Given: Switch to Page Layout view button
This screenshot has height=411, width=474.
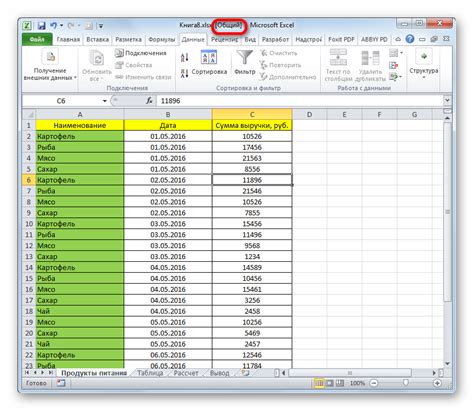Looking at the screenshot, I should 329,383.
